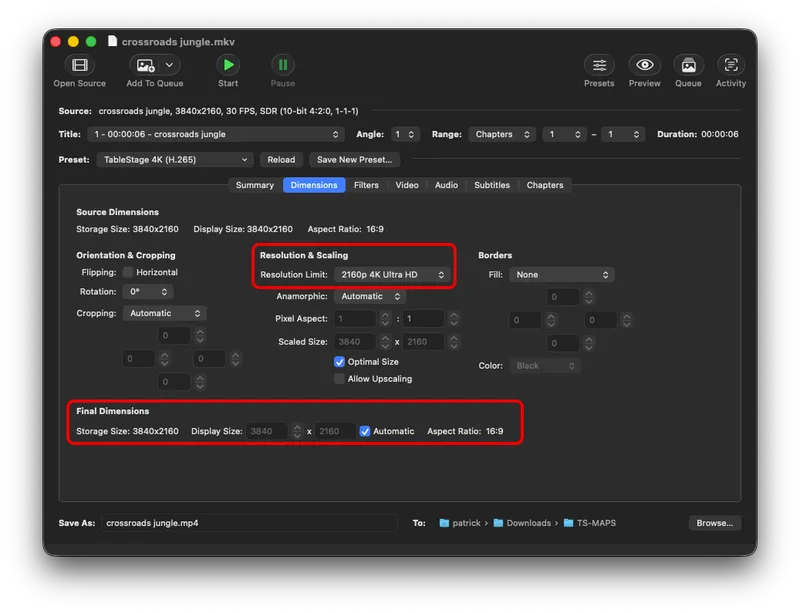
Task: Open the start chapter dropdown
Action: (x=565, y=134)
